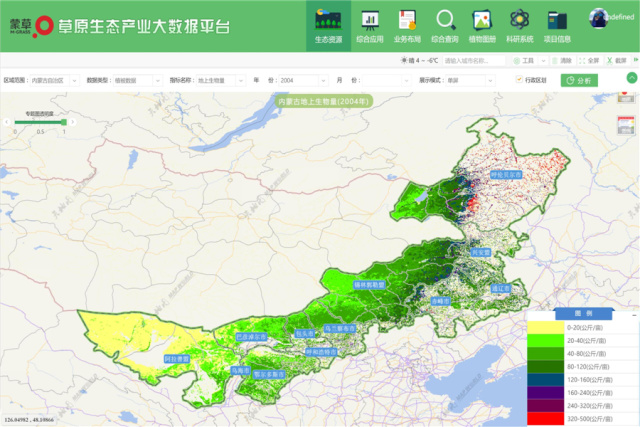This screenshot has height=427, width=640.
Task: Open the 业务布局 module
Action: [407, 25]
